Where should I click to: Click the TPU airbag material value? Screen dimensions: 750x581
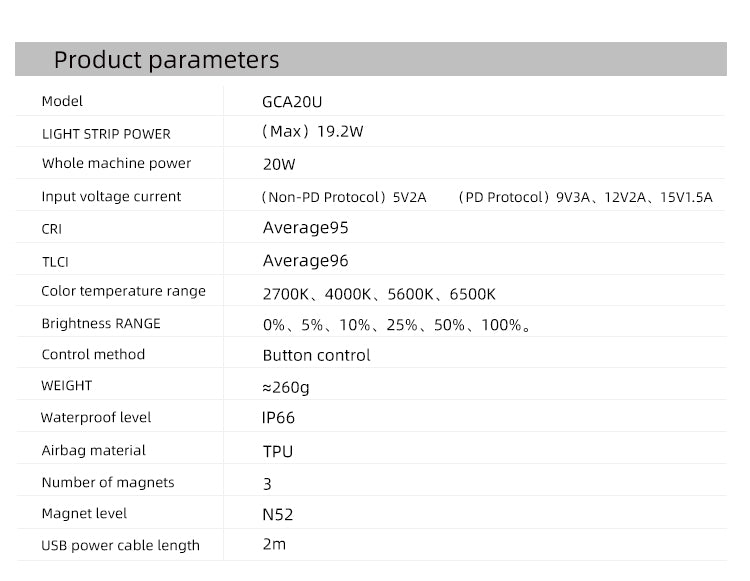click(x=278, y=451)
